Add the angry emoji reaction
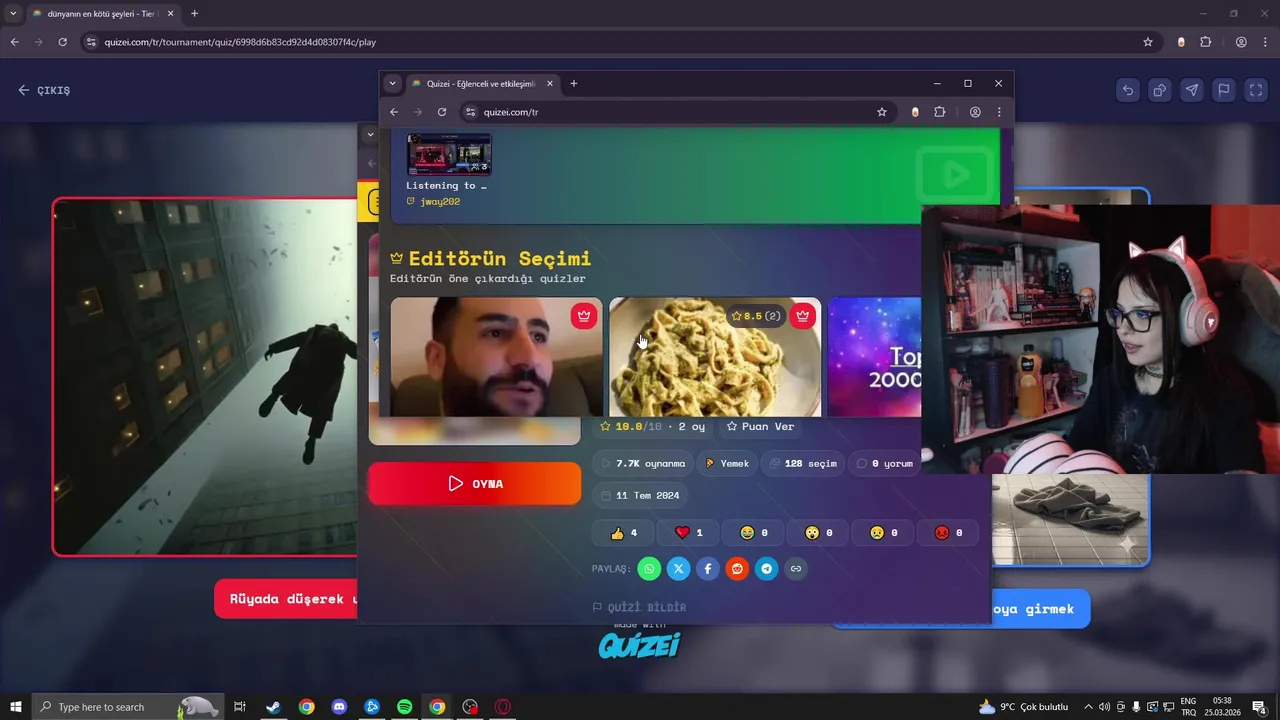Viewport: 1280px width, 720px height. click(947, 533)
